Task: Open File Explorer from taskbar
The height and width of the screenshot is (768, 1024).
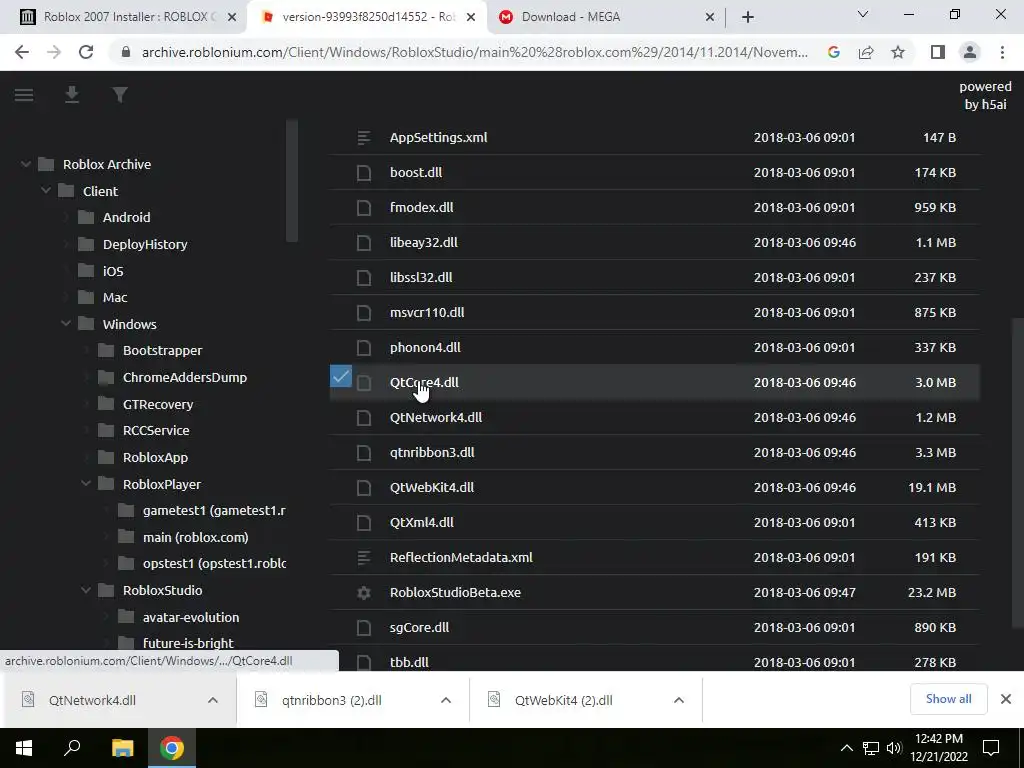Action: (x=122, y=748)
